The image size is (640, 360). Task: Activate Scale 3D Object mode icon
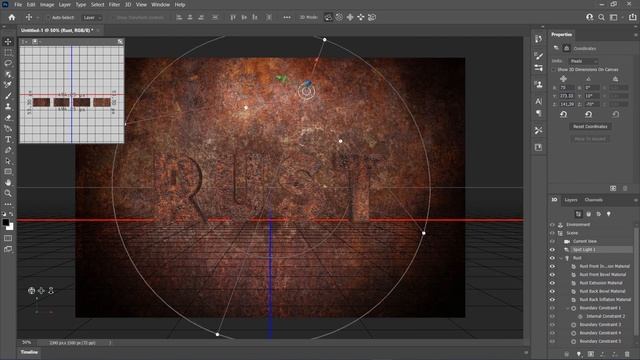pos(371,18)
